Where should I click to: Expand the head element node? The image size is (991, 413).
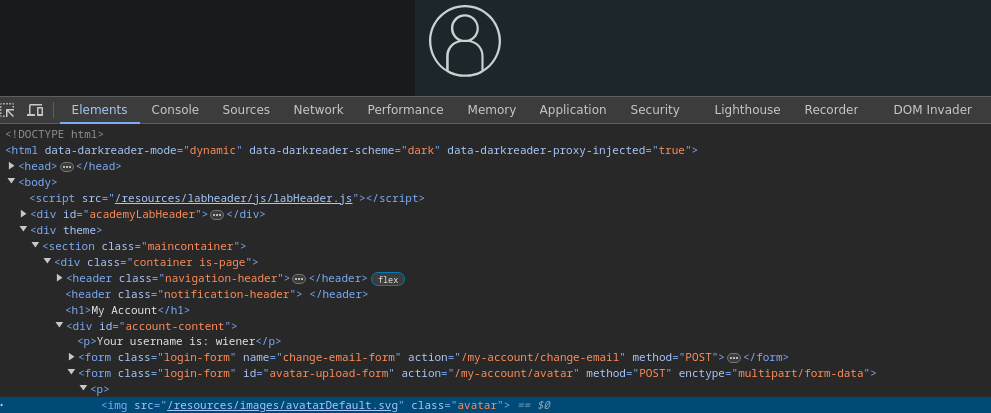click(11, 166)
